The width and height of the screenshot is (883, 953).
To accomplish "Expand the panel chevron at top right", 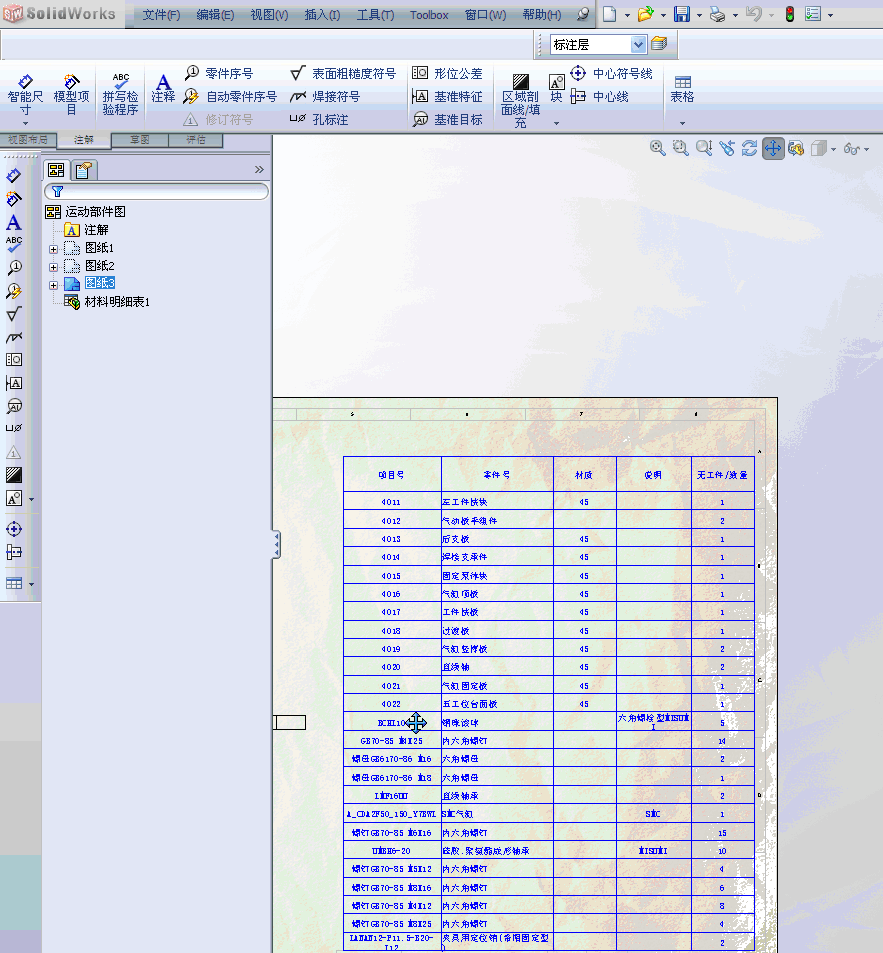I will pyautogui.click(x=259, y=170).
